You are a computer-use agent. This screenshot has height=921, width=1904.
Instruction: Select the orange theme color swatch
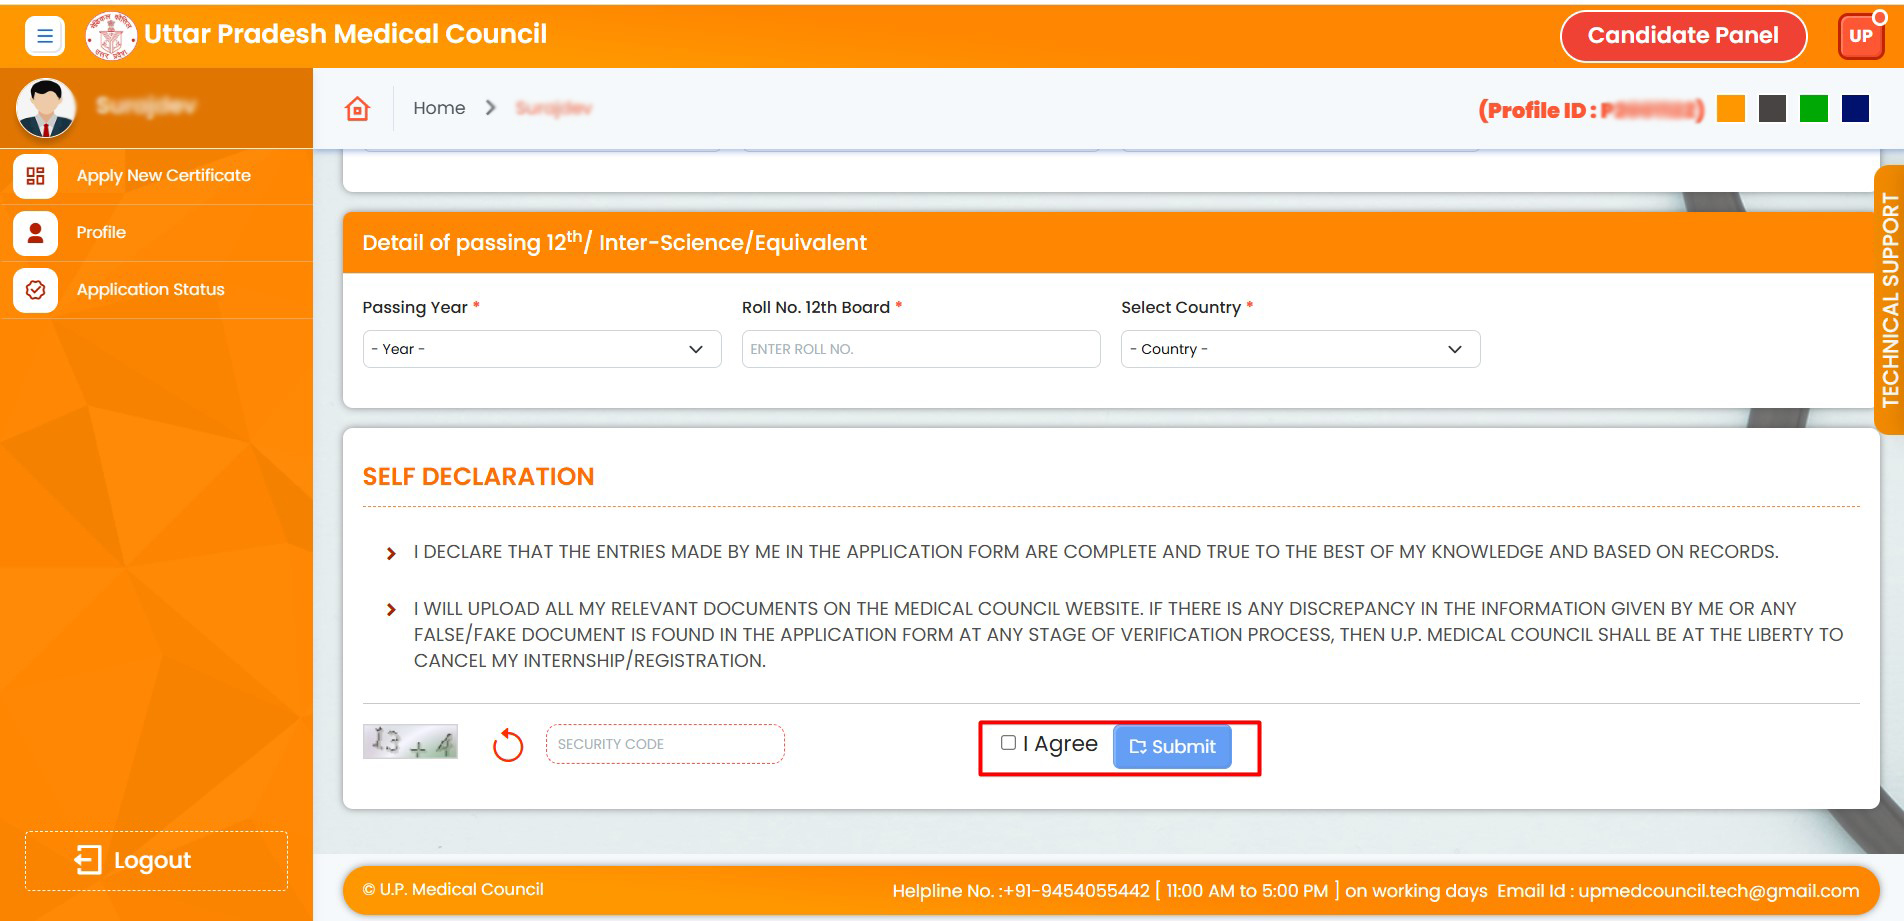[x=1730, y=109]
